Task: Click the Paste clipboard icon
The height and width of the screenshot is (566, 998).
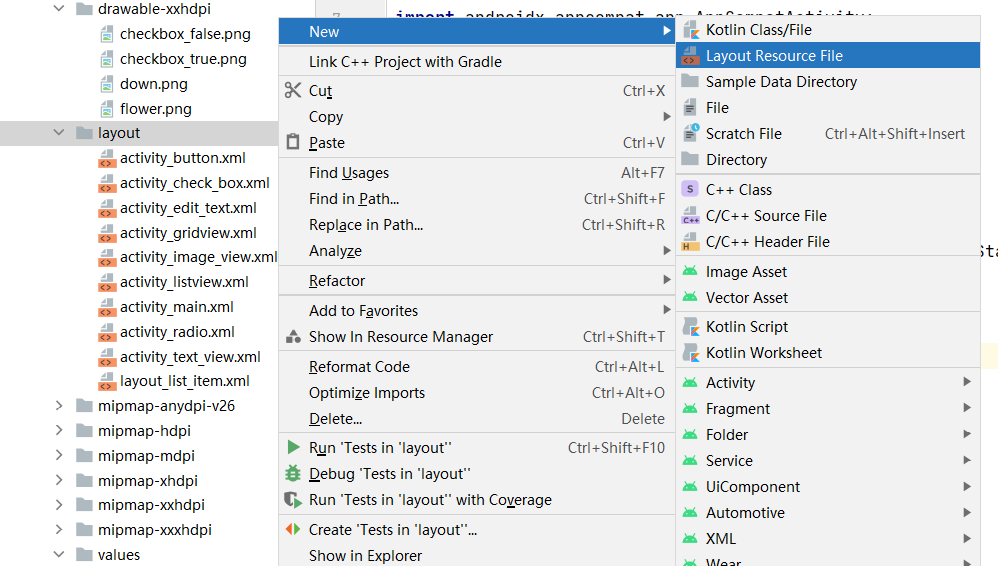Action: click(293, 143)
